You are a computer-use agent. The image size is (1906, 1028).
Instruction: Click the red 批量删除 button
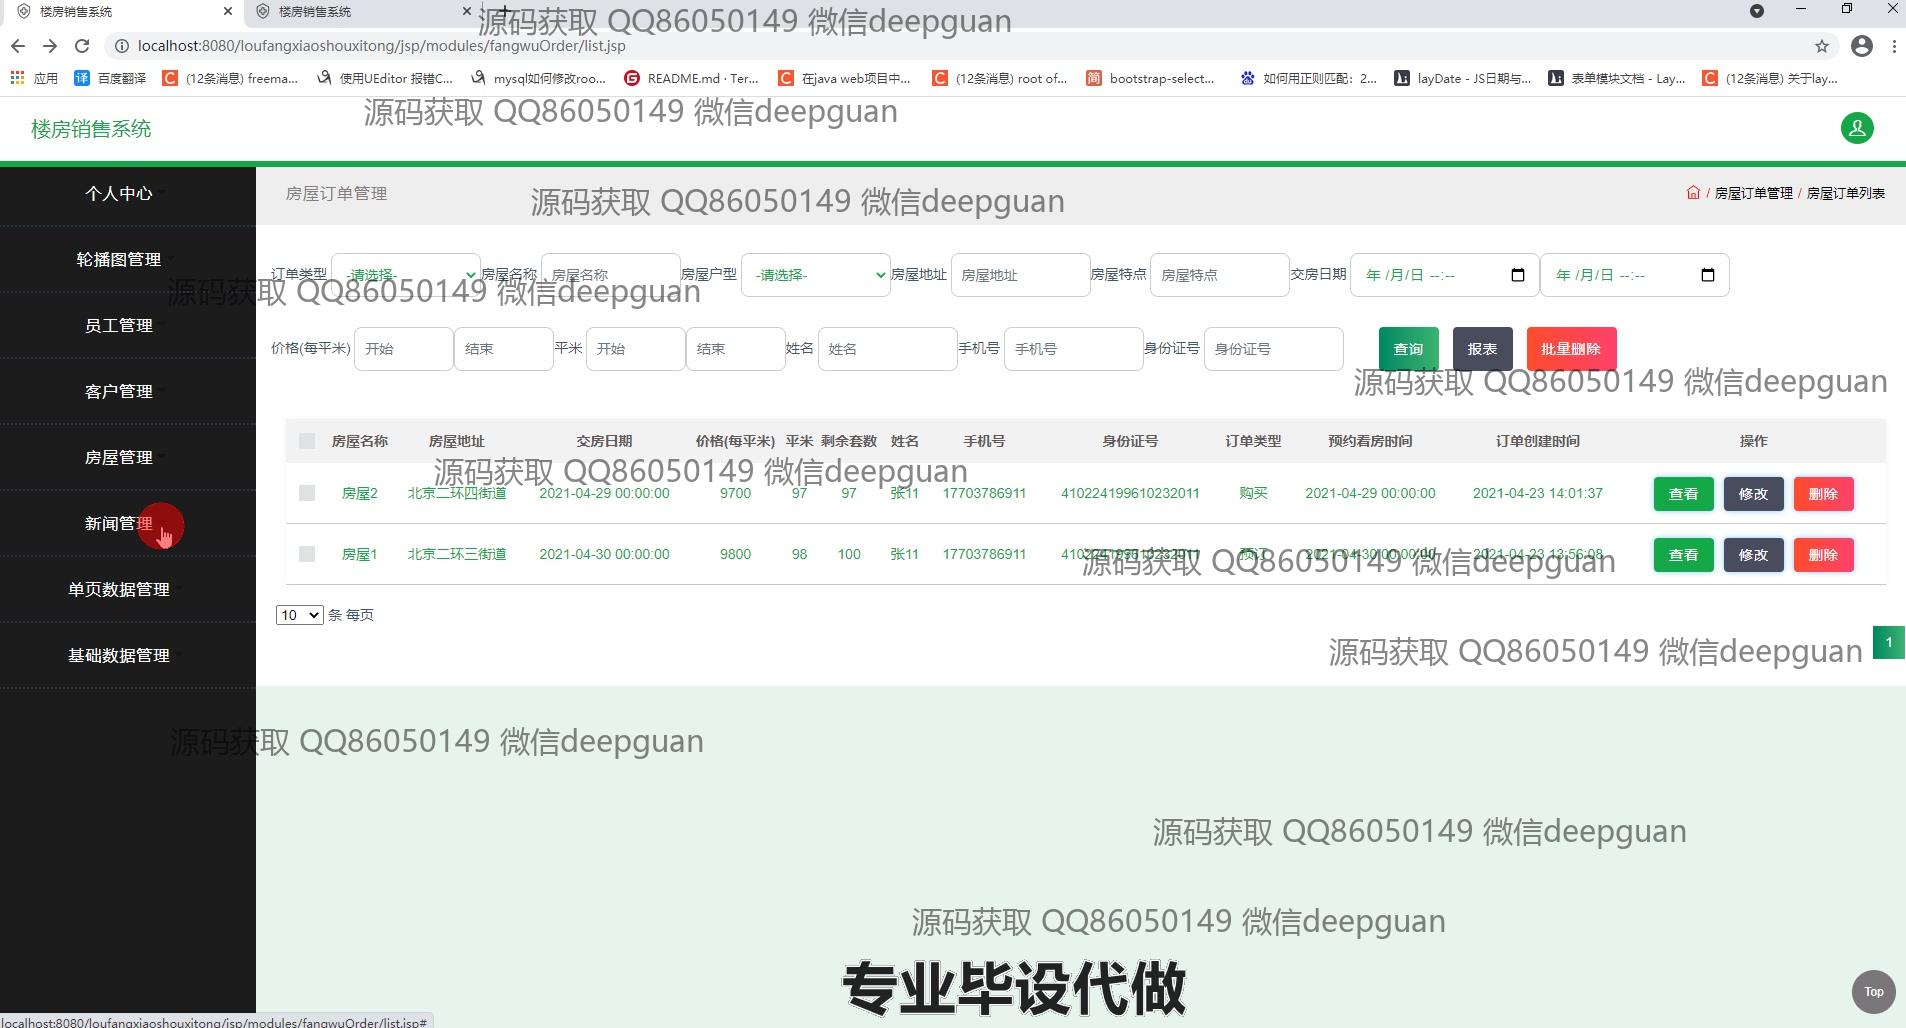[1570, 349]
